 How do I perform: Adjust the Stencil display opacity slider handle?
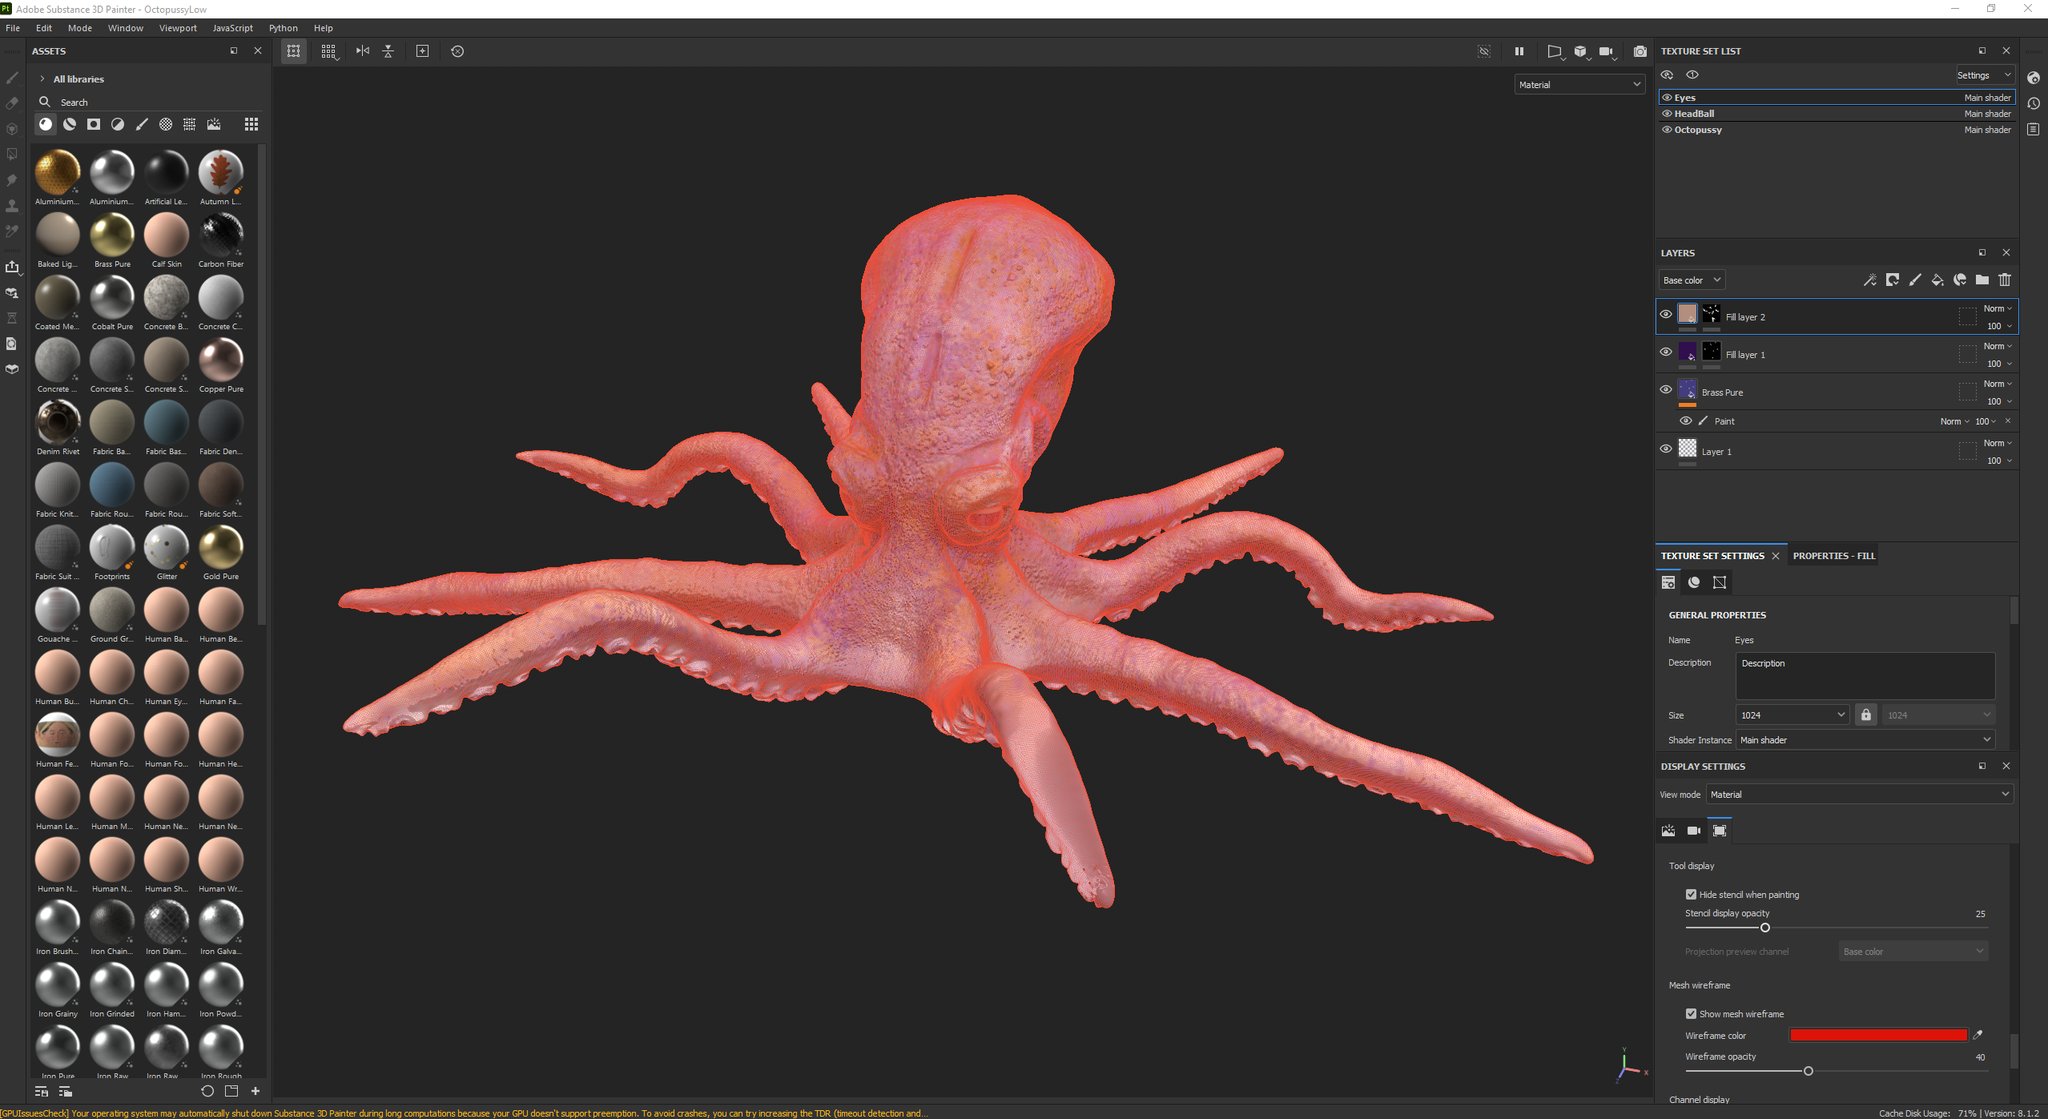coord(1765,928)
